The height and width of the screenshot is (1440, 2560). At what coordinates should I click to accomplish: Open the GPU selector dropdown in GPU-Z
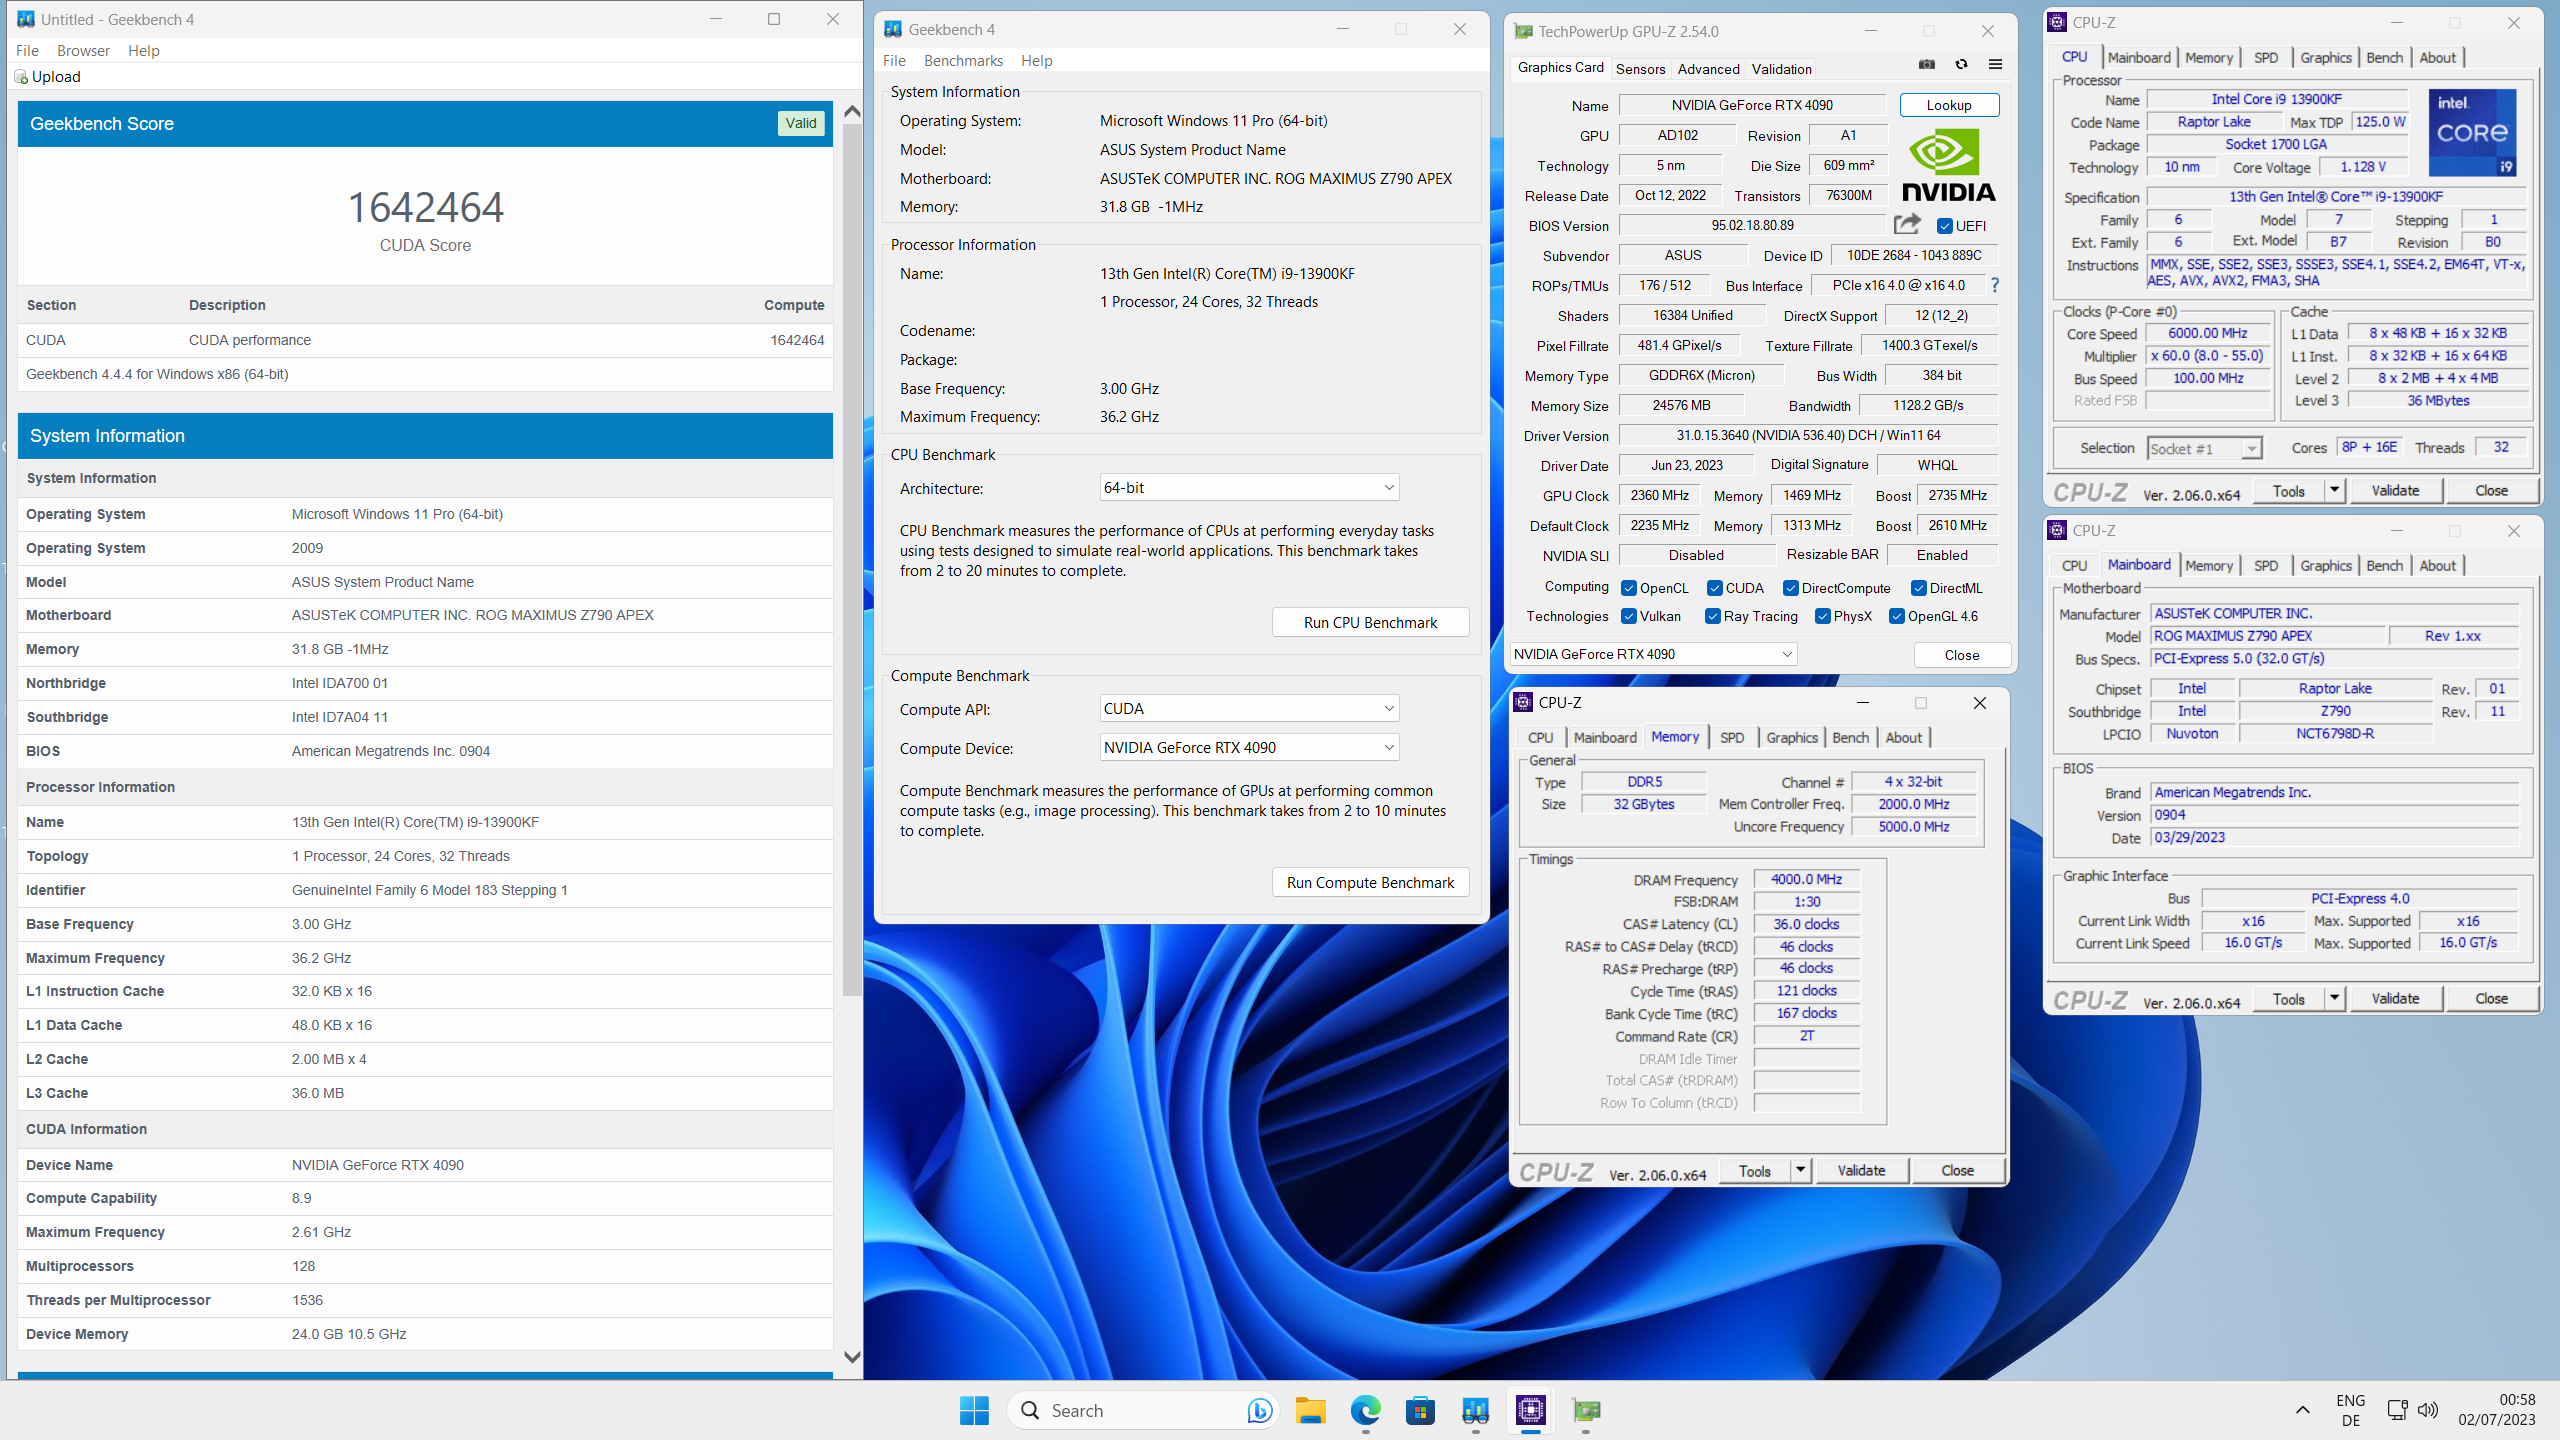click(x=1653, y=654)
